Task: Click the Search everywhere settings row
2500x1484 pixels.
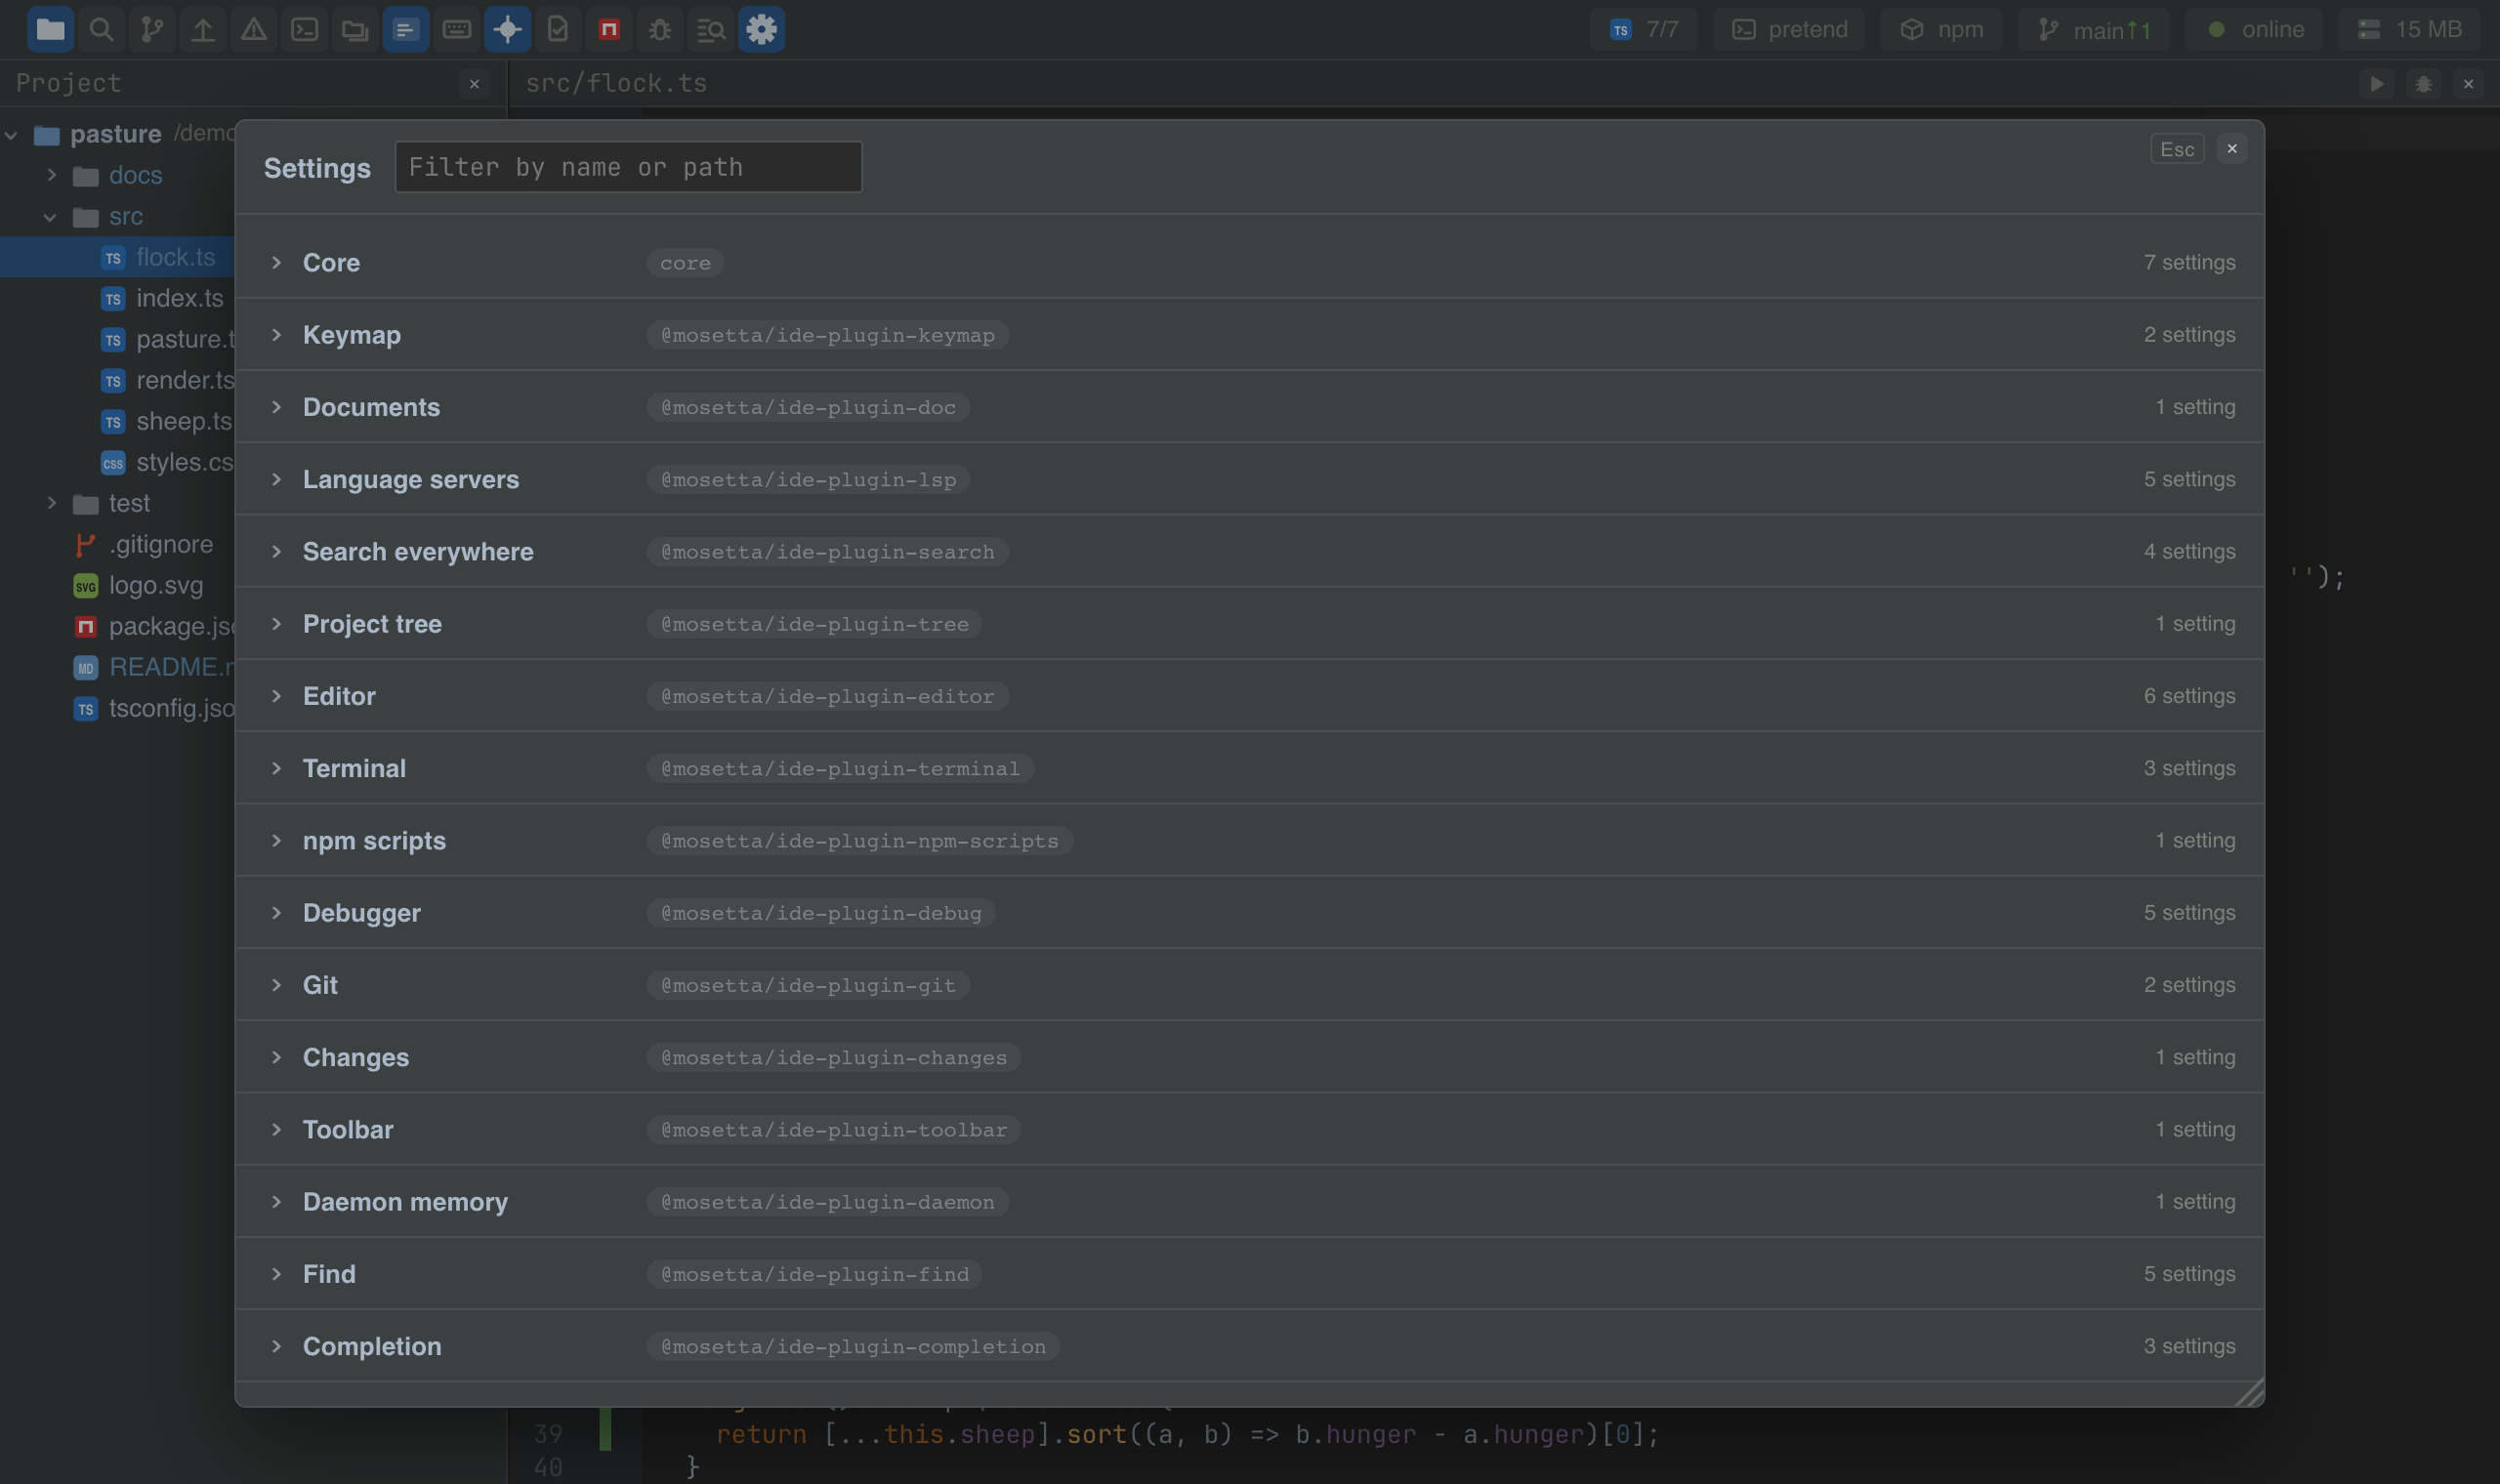Action: pyautogui.click(x=1249, y=551)
